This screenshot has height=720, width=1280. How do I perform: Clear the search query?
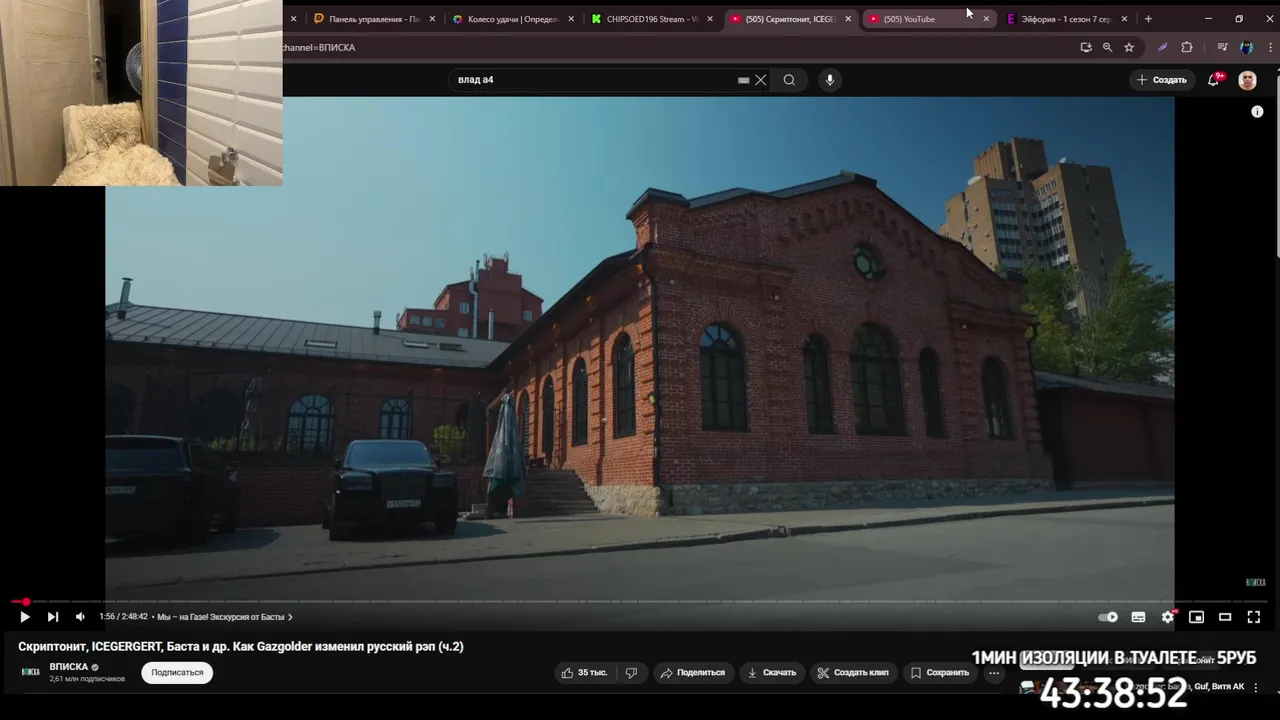pos(761,80)
